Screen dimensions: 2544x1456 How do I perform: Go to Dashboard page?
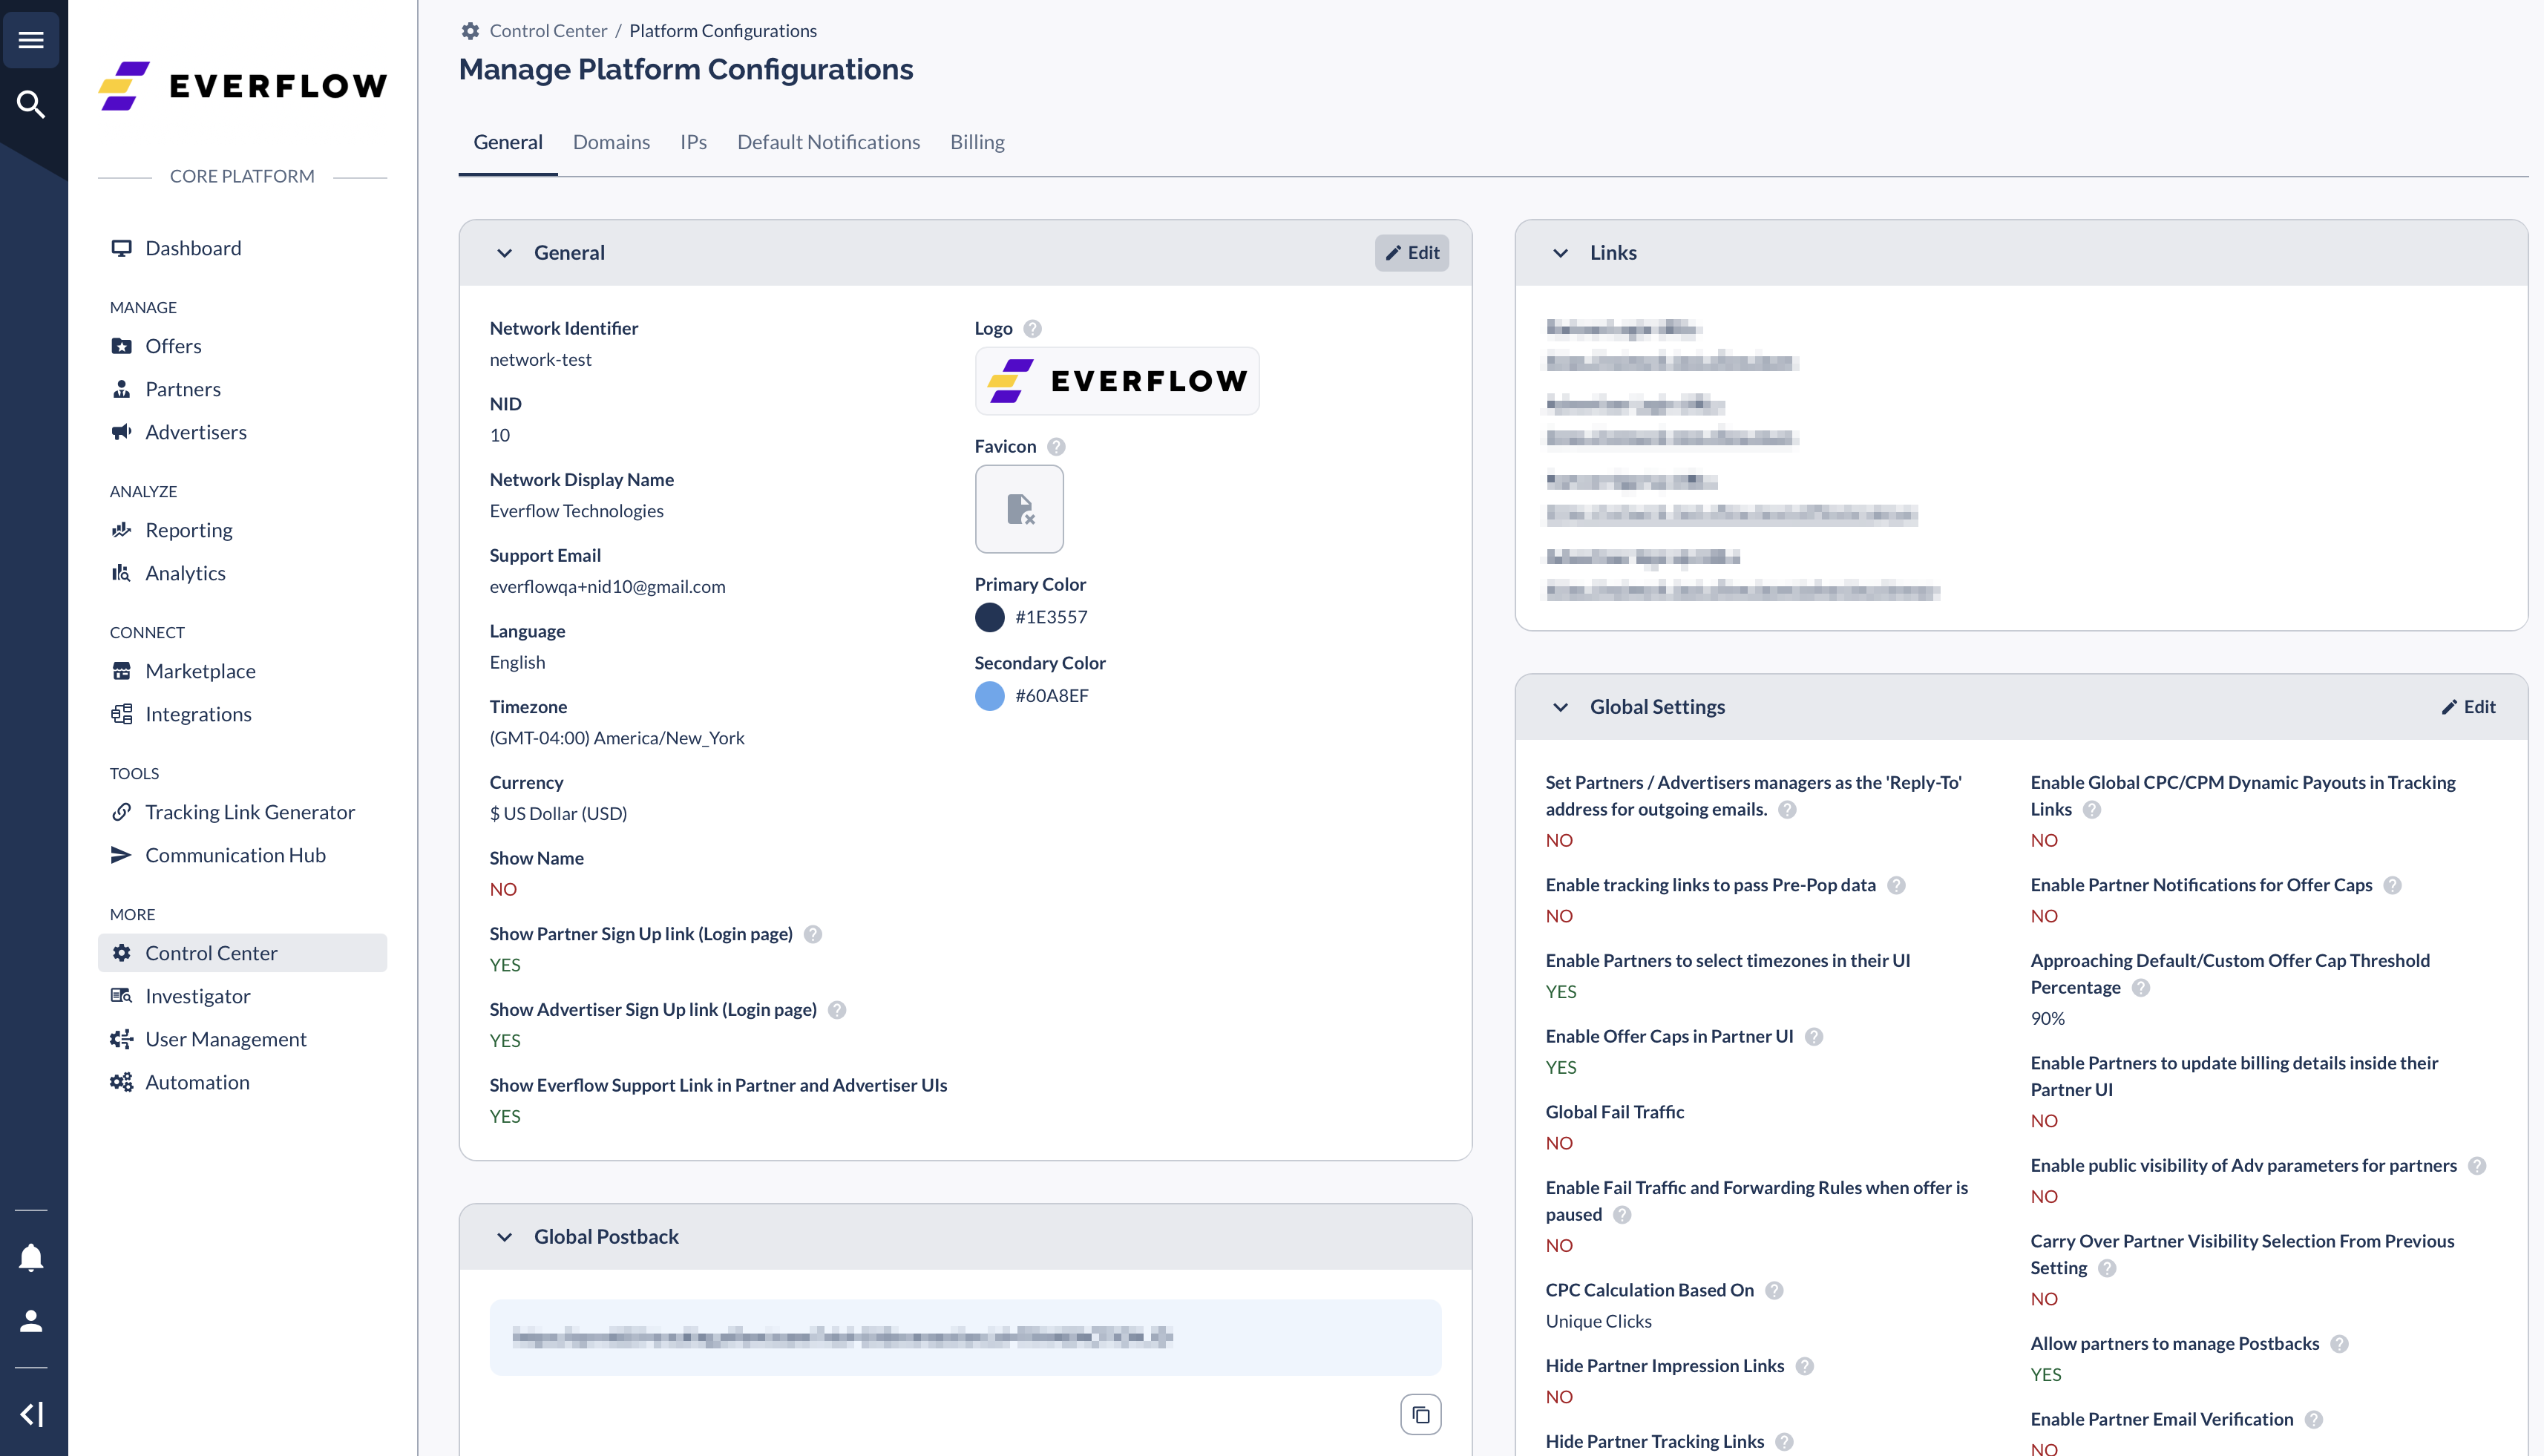pos(192,248)
